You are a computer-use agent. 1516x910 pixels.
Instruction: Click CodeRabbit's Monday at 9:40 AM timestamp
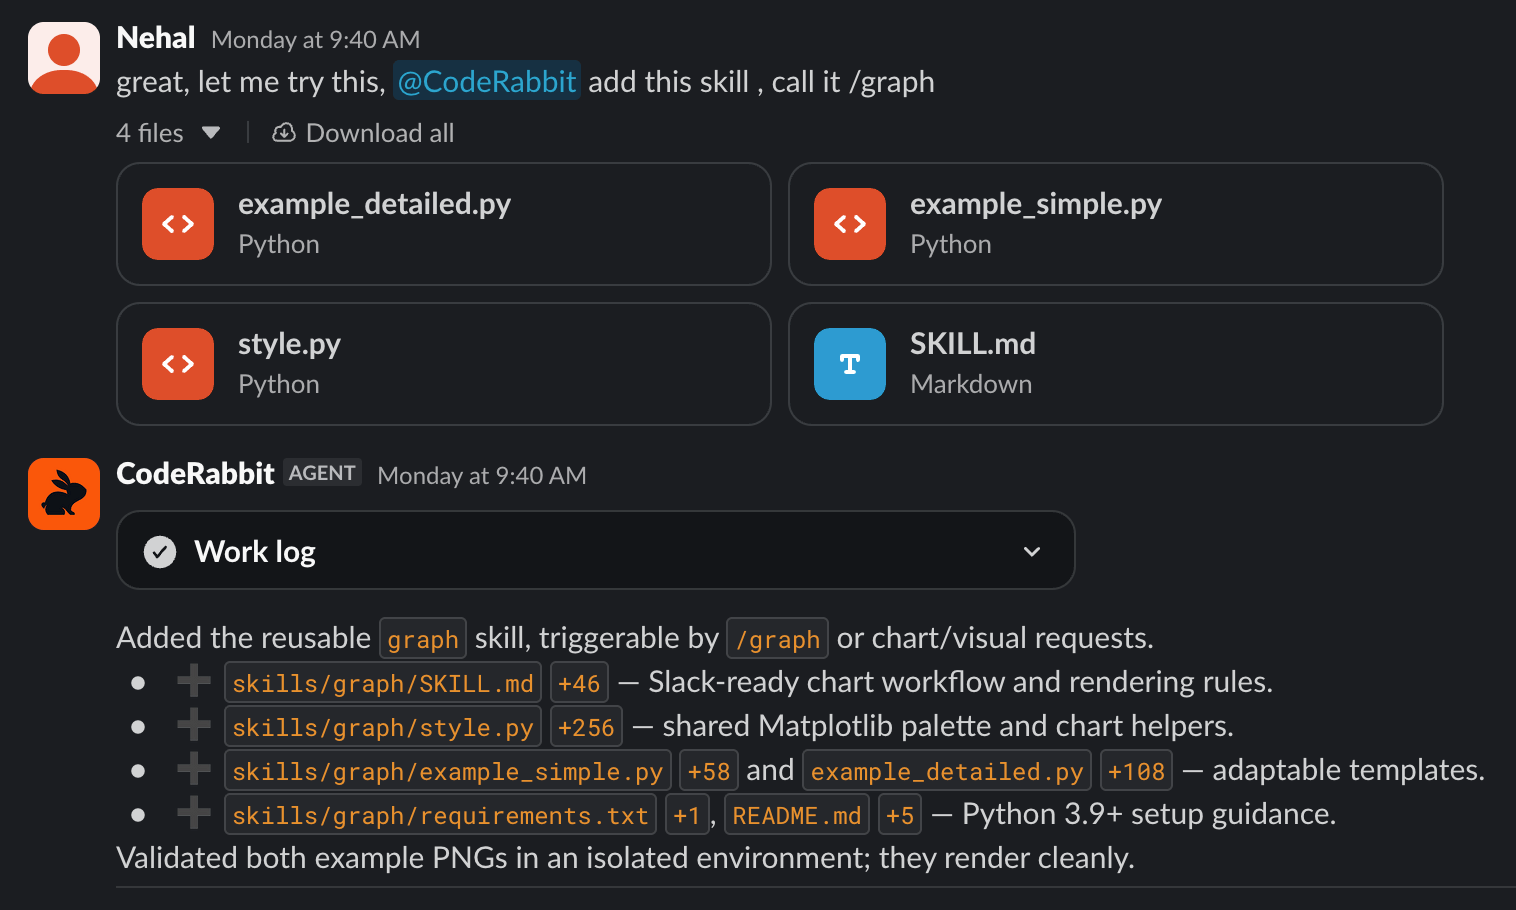click(x=482, y=476)
